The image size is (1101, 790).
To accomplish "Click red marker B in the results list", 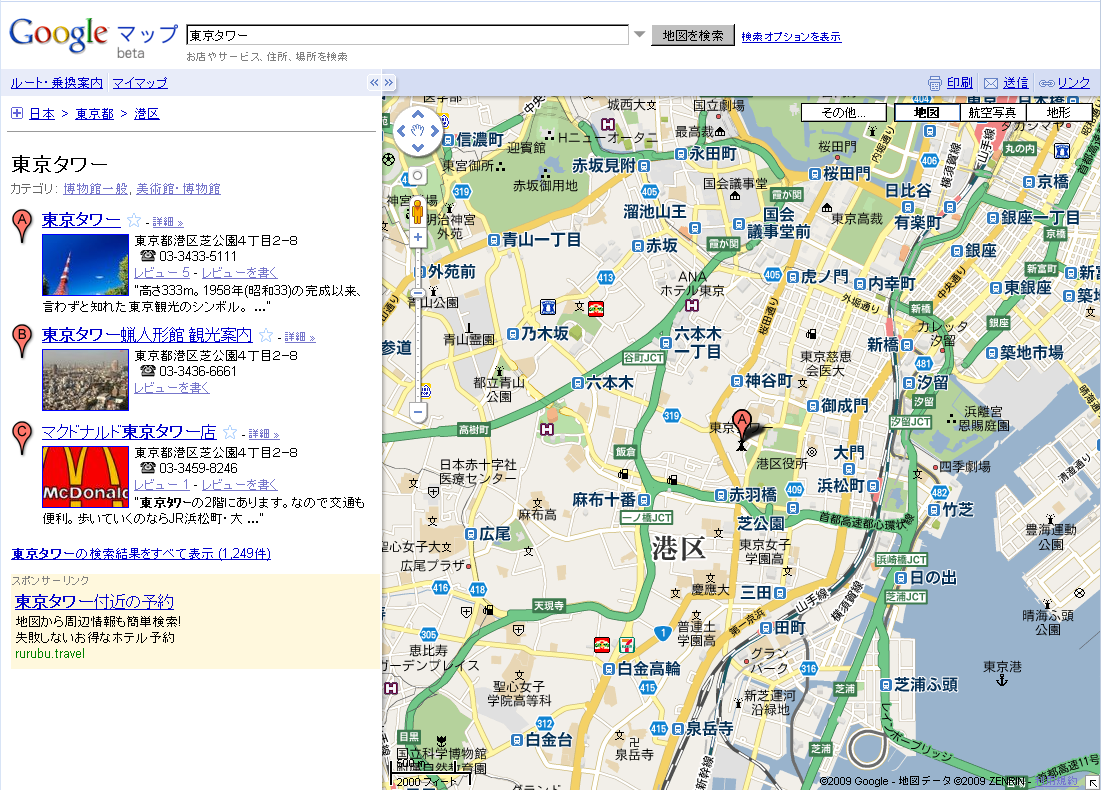I will [x=22, y=341].
